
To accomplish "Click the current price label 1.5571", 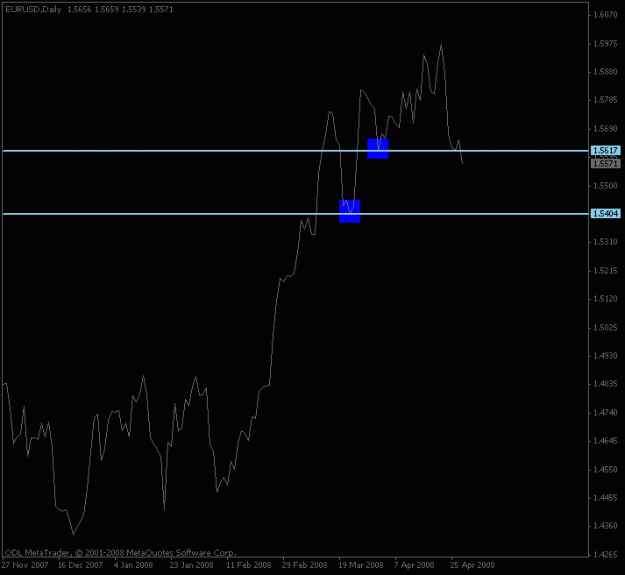I will click(605, 163).
